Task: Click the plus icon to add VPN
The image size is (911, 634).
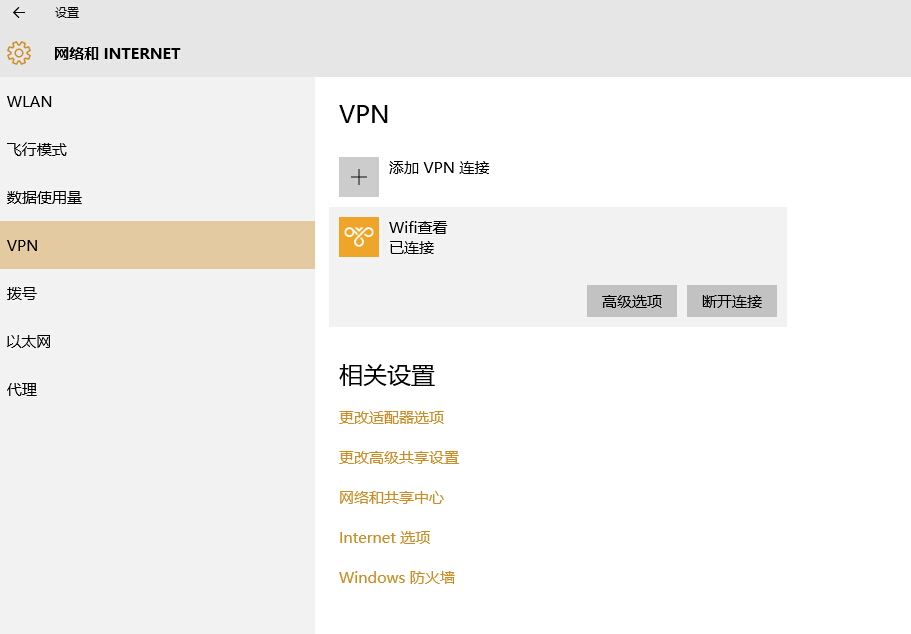Action: point(358,177)
